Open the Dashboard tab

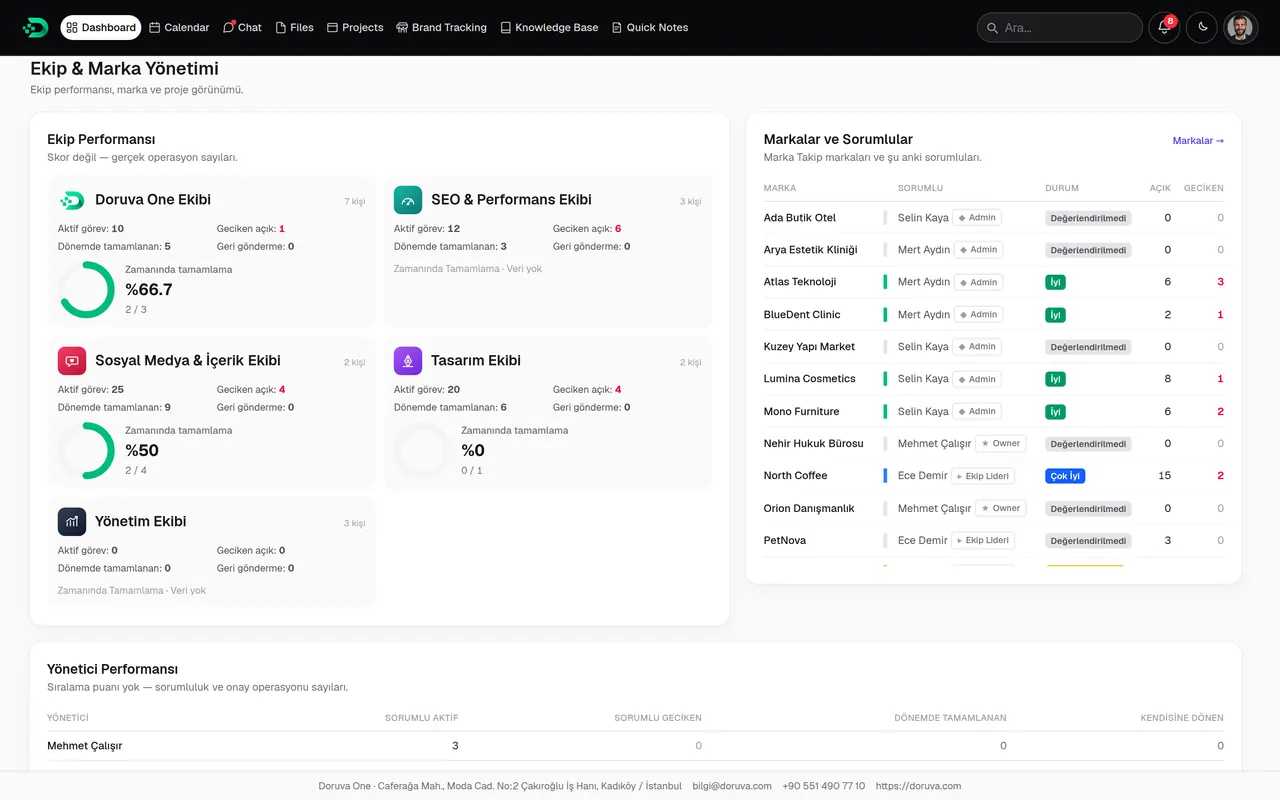point(101,27)
